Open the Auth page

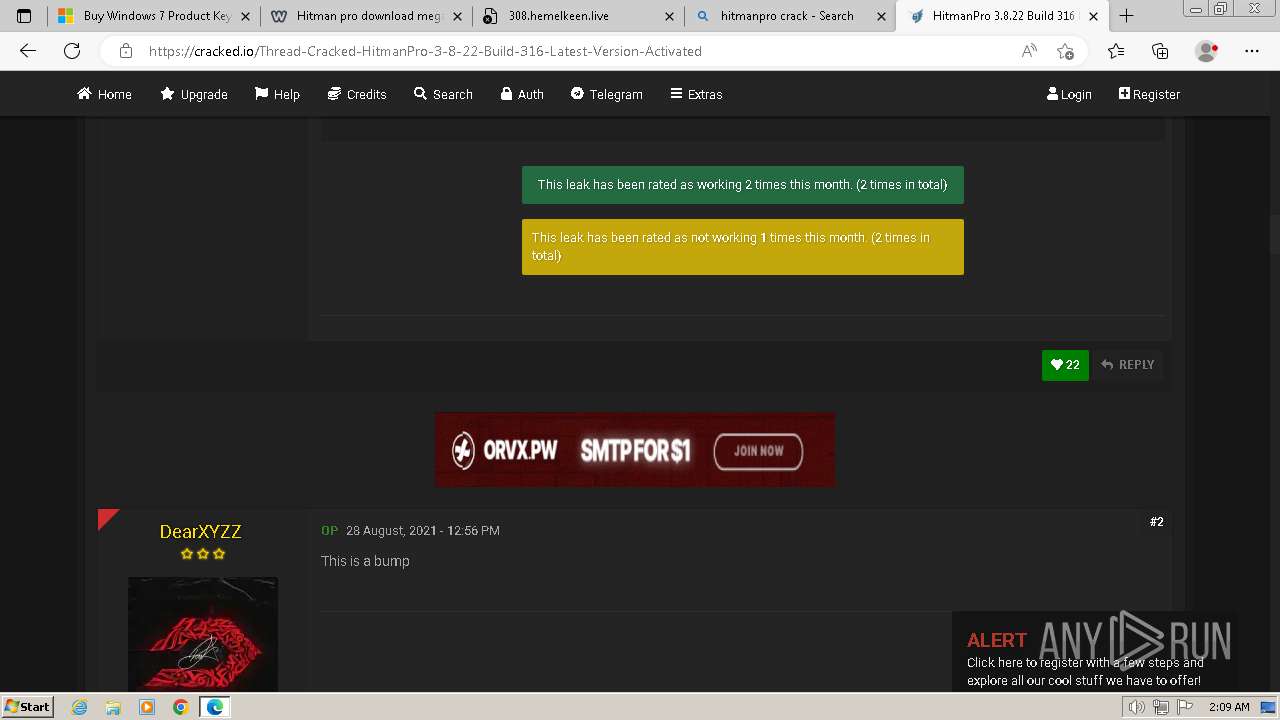point(522,94)
